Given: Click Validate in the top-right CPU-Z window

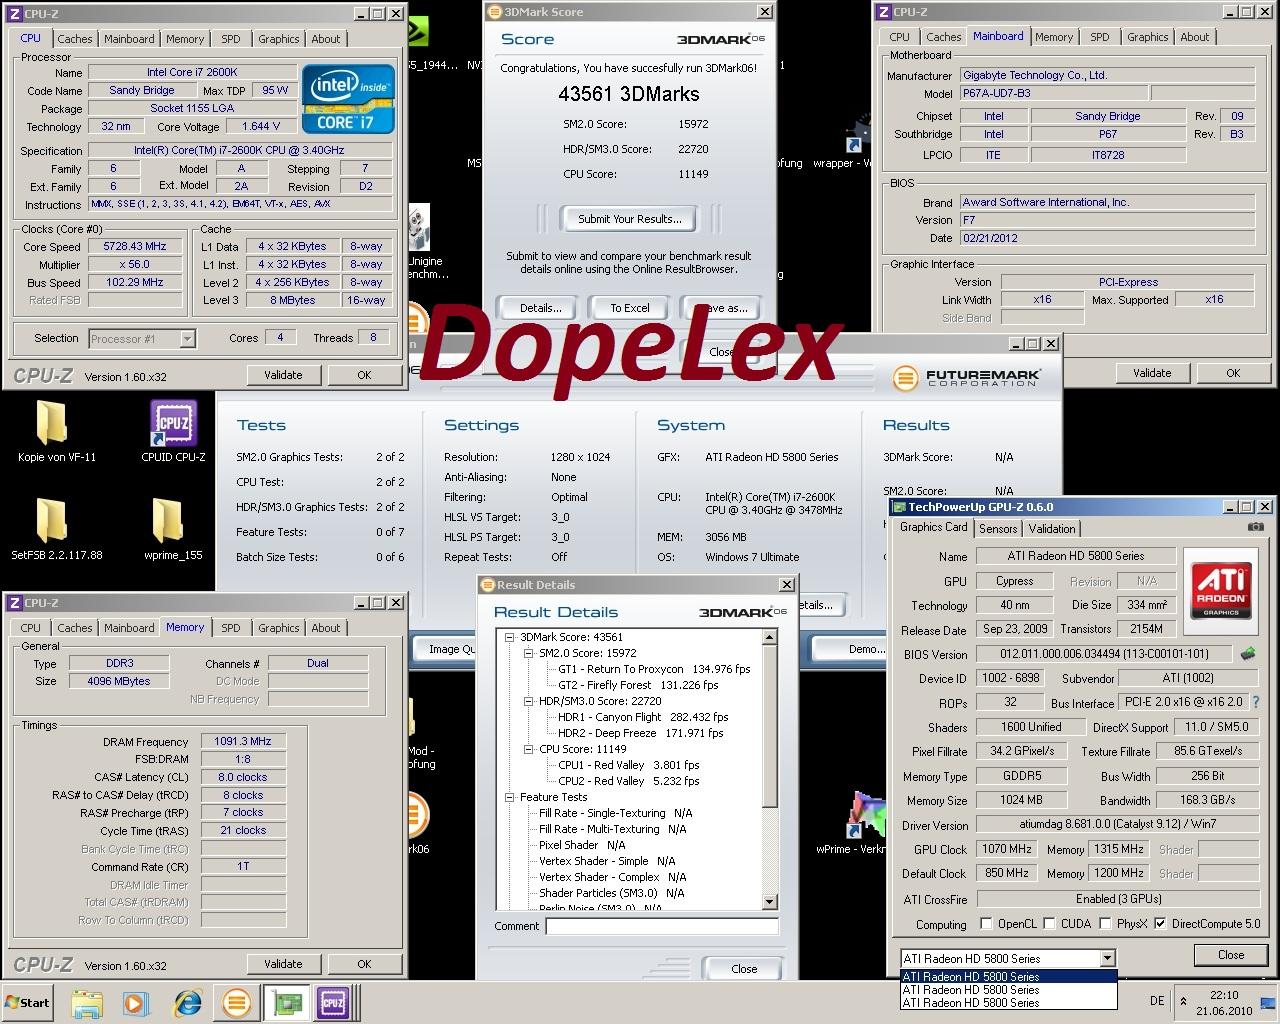Looking at the screenshot, I should click(x=1152, y=373).
